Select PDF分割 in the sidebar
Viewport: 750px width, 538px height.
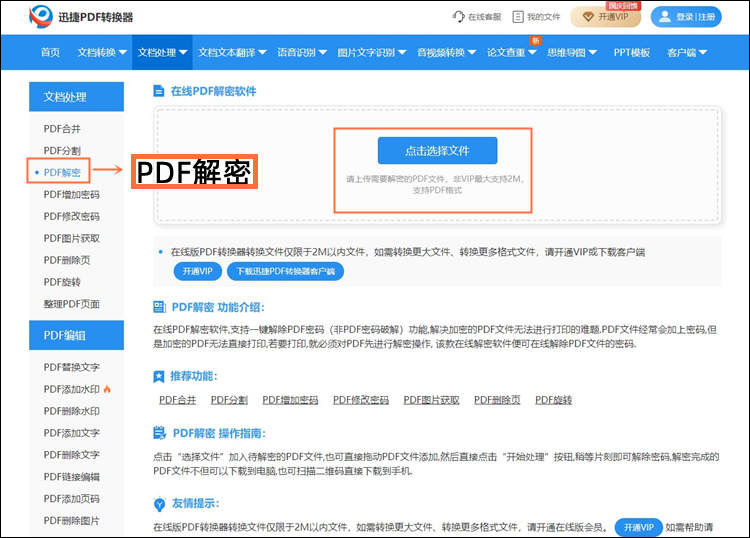click(62, 151)
